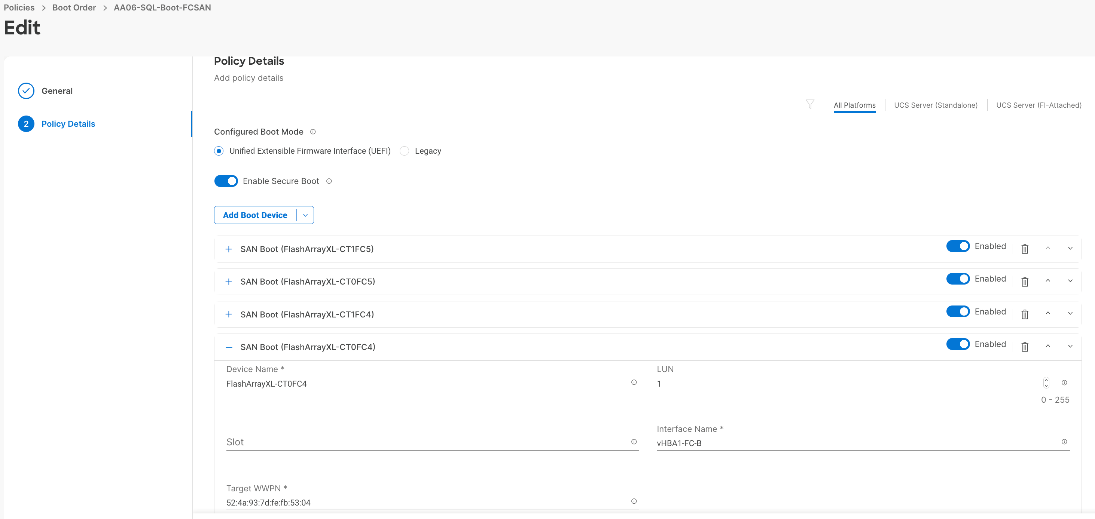
Task: Click info icon in Interface Name field
Action: point(1064,441)
